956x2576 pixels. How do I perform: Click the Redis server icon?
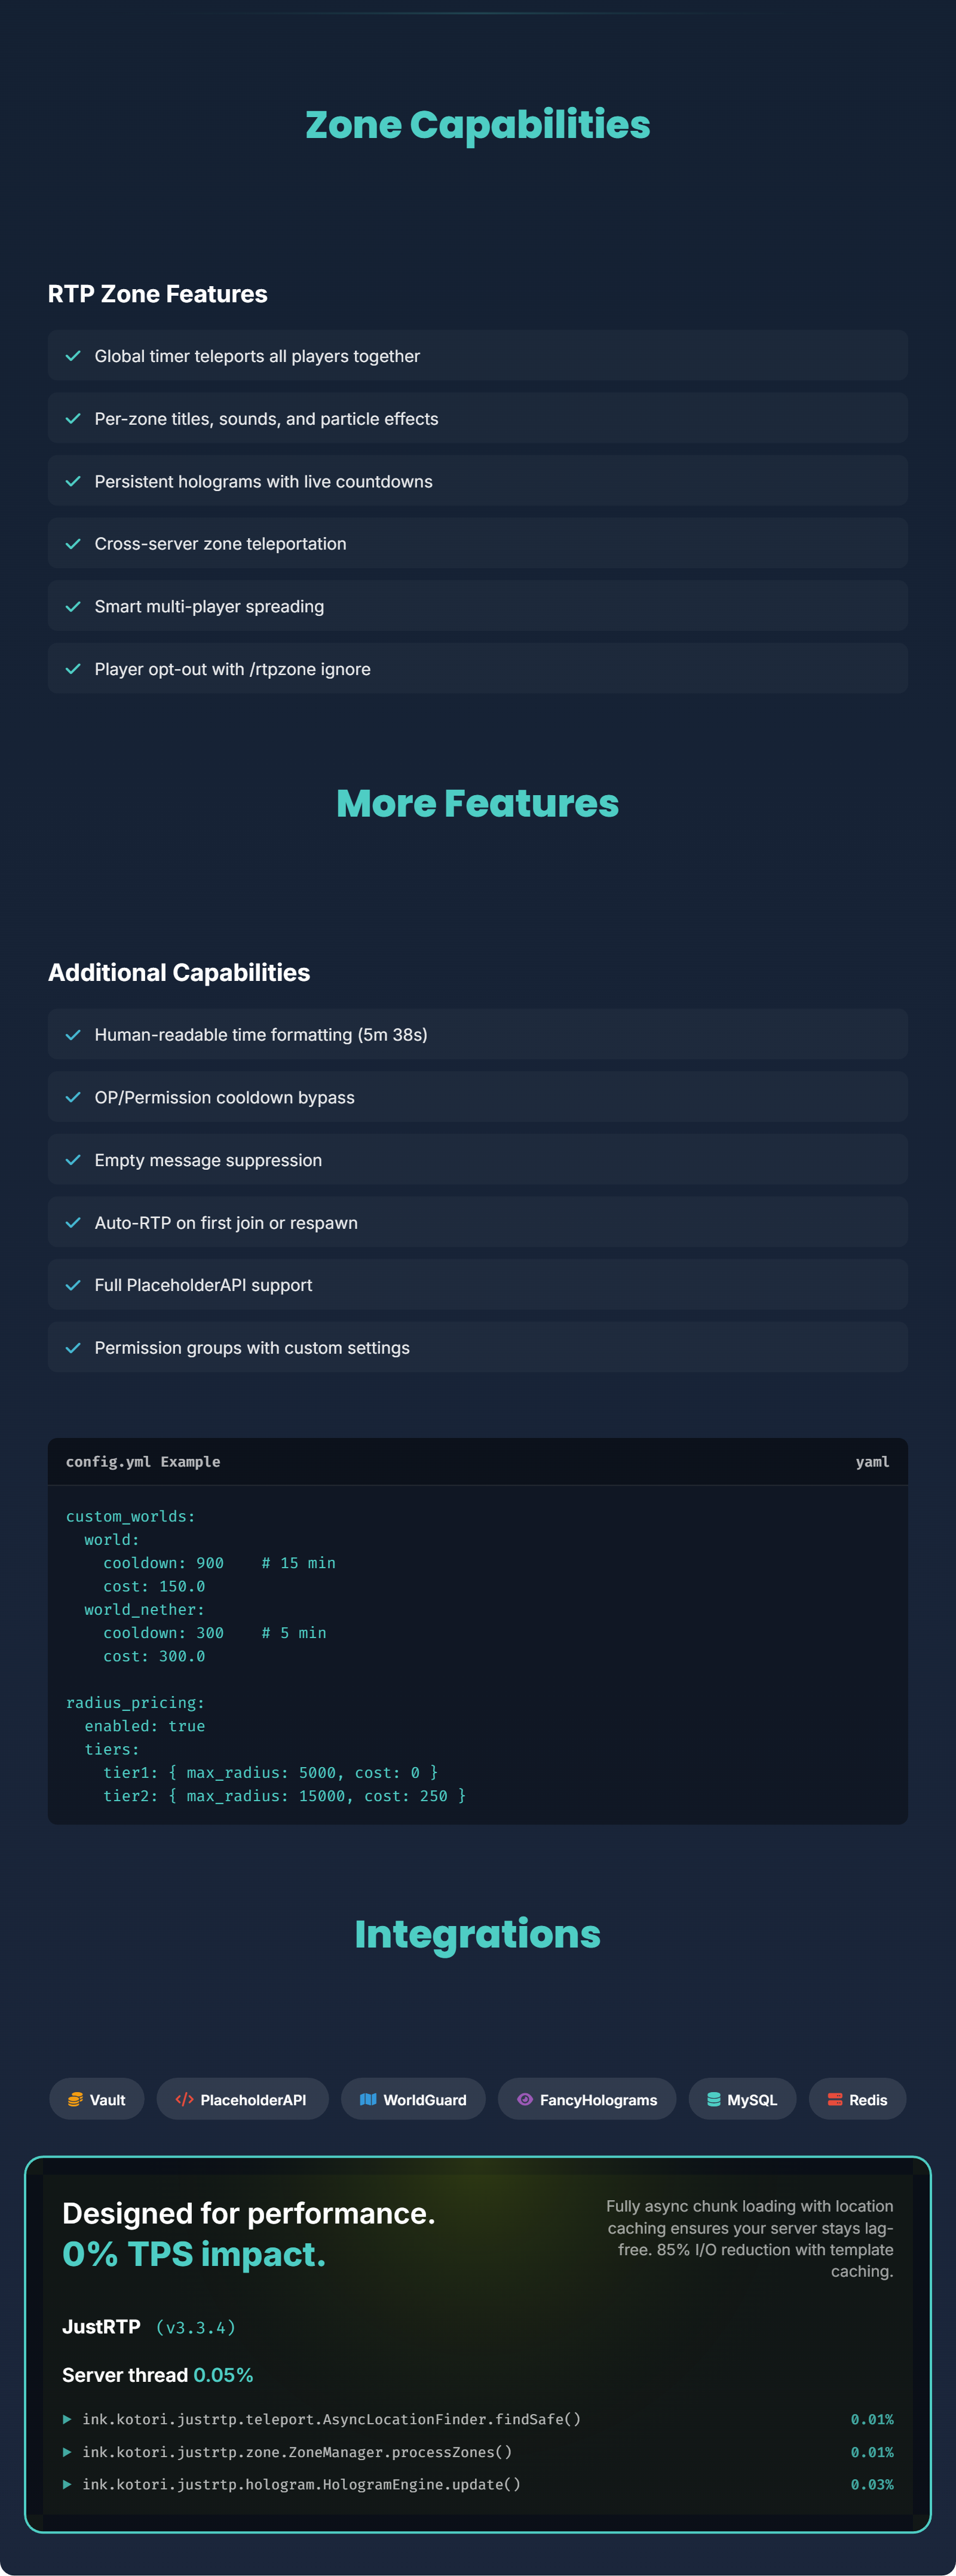835,2099
